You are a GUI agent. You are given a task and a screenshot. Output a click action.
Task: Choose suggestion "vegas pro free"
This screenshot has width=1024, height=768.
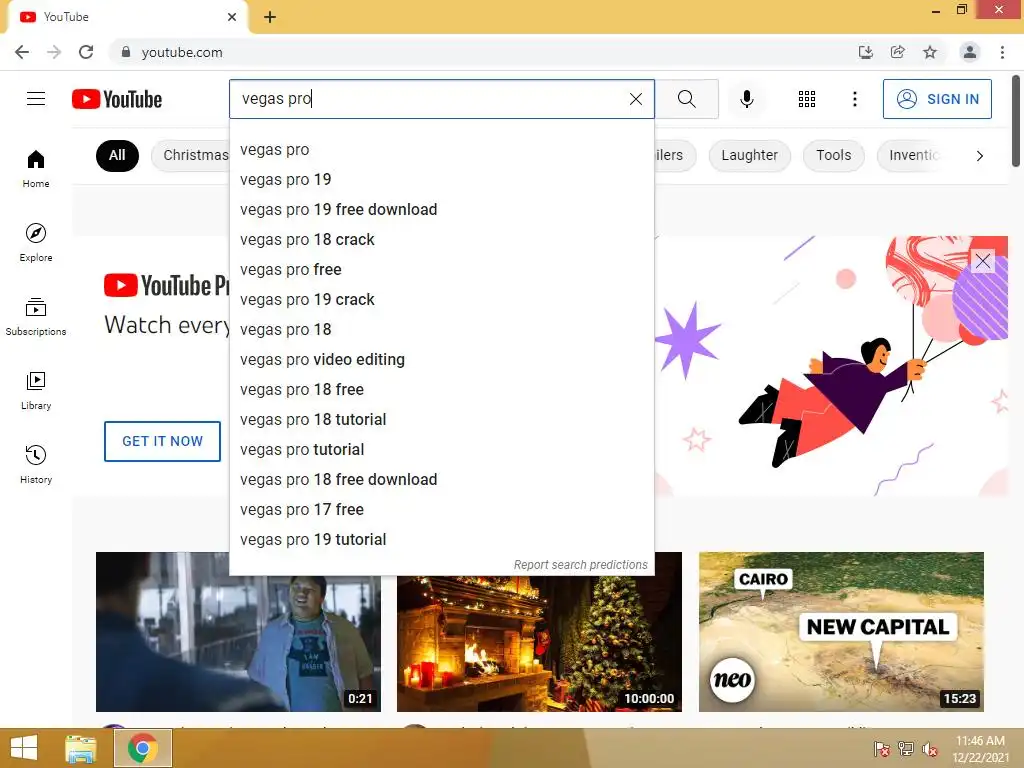[x=442, y=270]
